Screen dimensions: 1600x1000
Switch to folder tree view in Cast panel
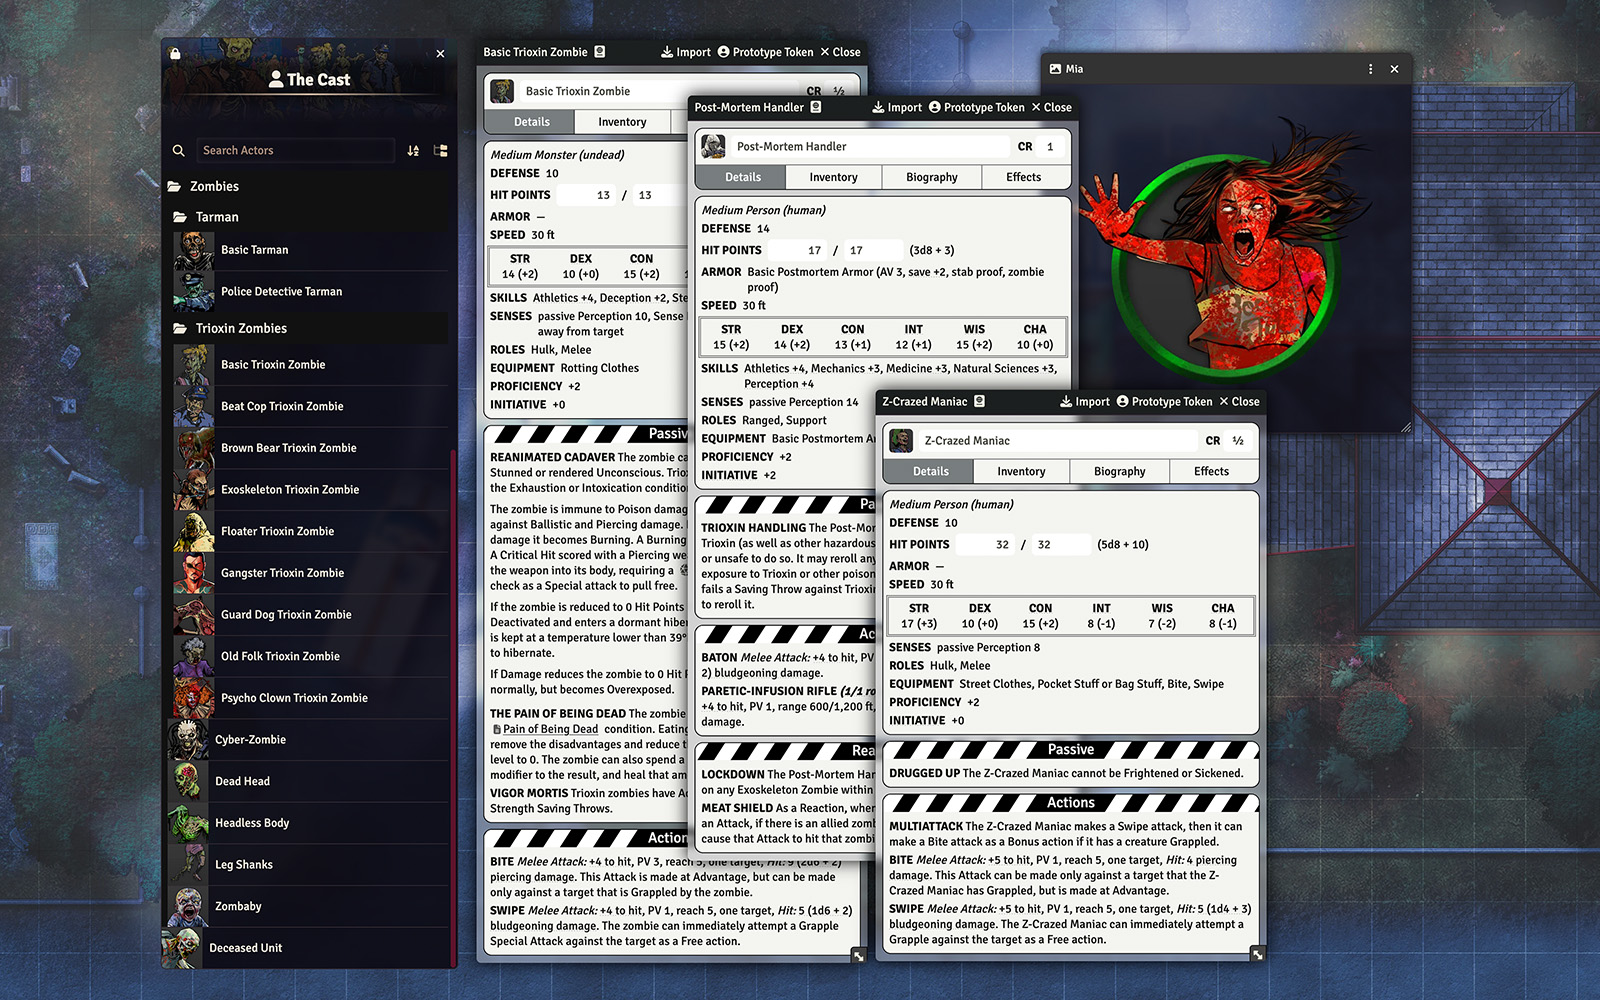tap(440, 150)
